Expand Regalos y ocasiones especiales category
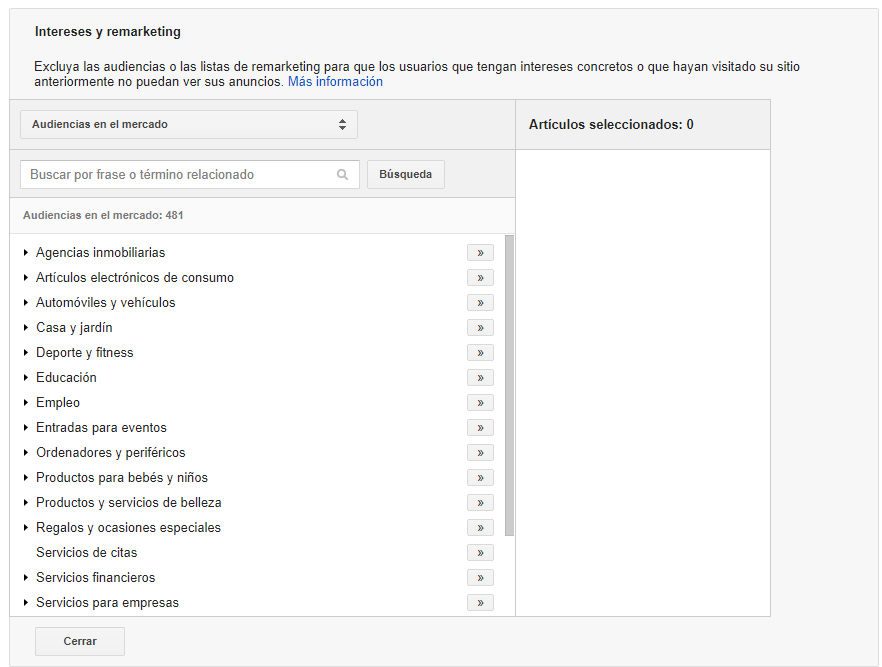Screen dimensions: 882x667 [26, 528]
